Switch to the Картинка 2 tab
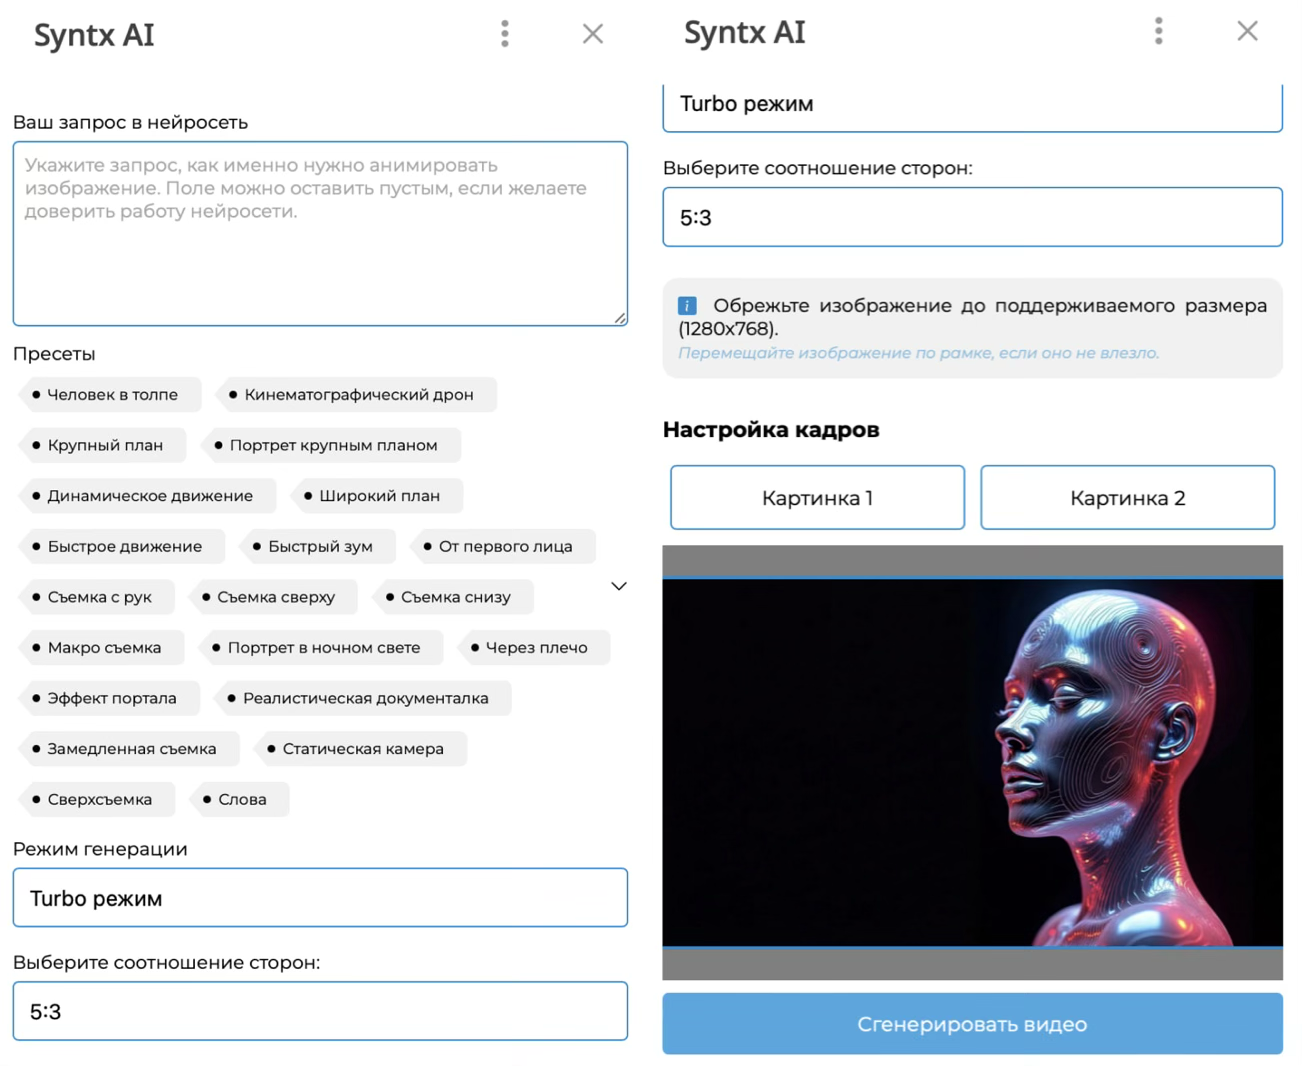 [x=1127, y=498]
